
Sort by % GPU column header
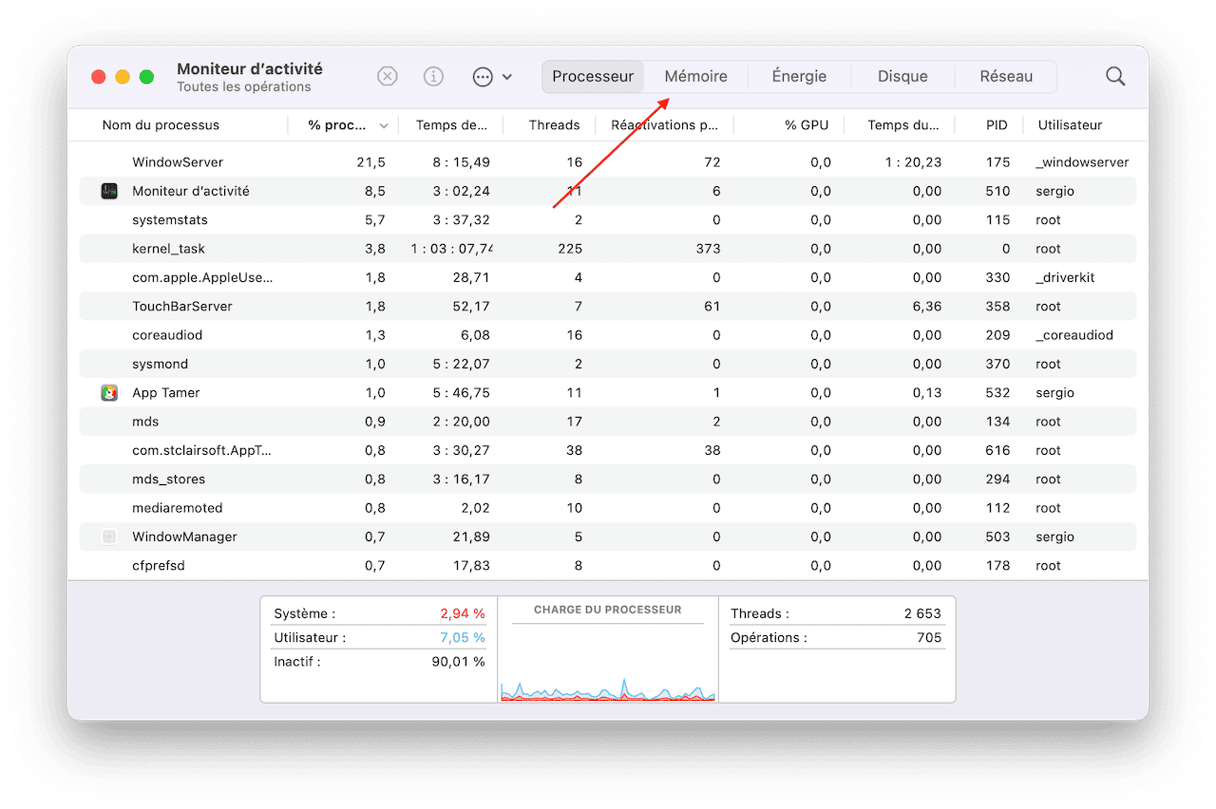click(807, 125)
